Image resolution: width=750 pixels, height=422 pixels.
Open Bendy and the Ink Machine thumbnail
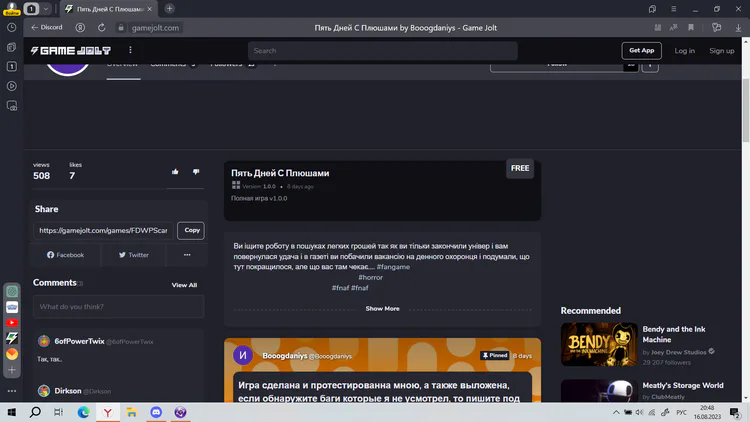(599, 344)
